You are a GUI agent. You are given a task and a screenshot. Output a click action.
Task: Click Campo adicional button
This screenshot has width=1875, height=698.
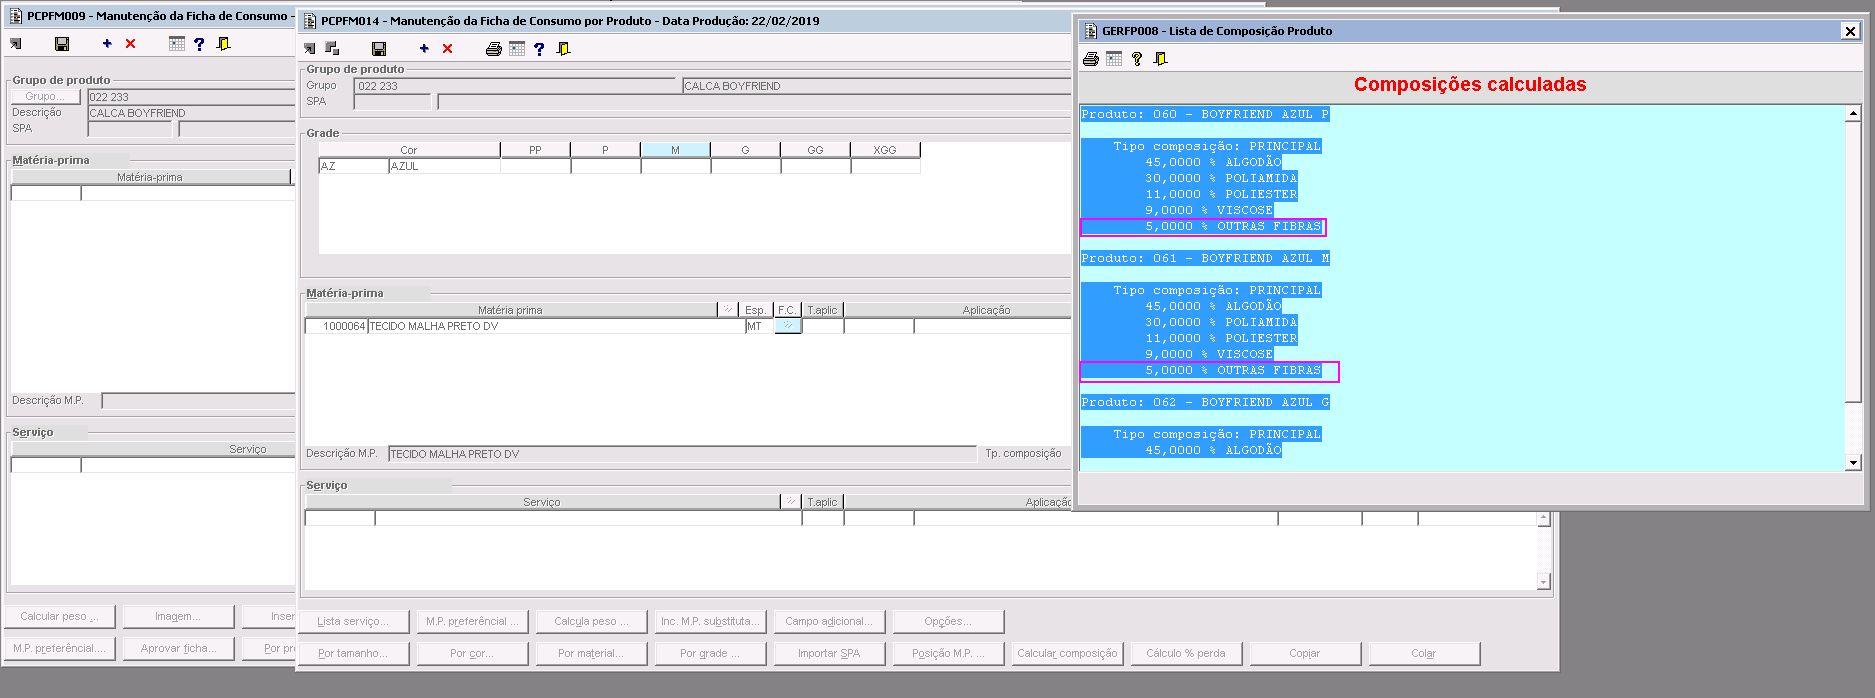(x=829, y=621)
